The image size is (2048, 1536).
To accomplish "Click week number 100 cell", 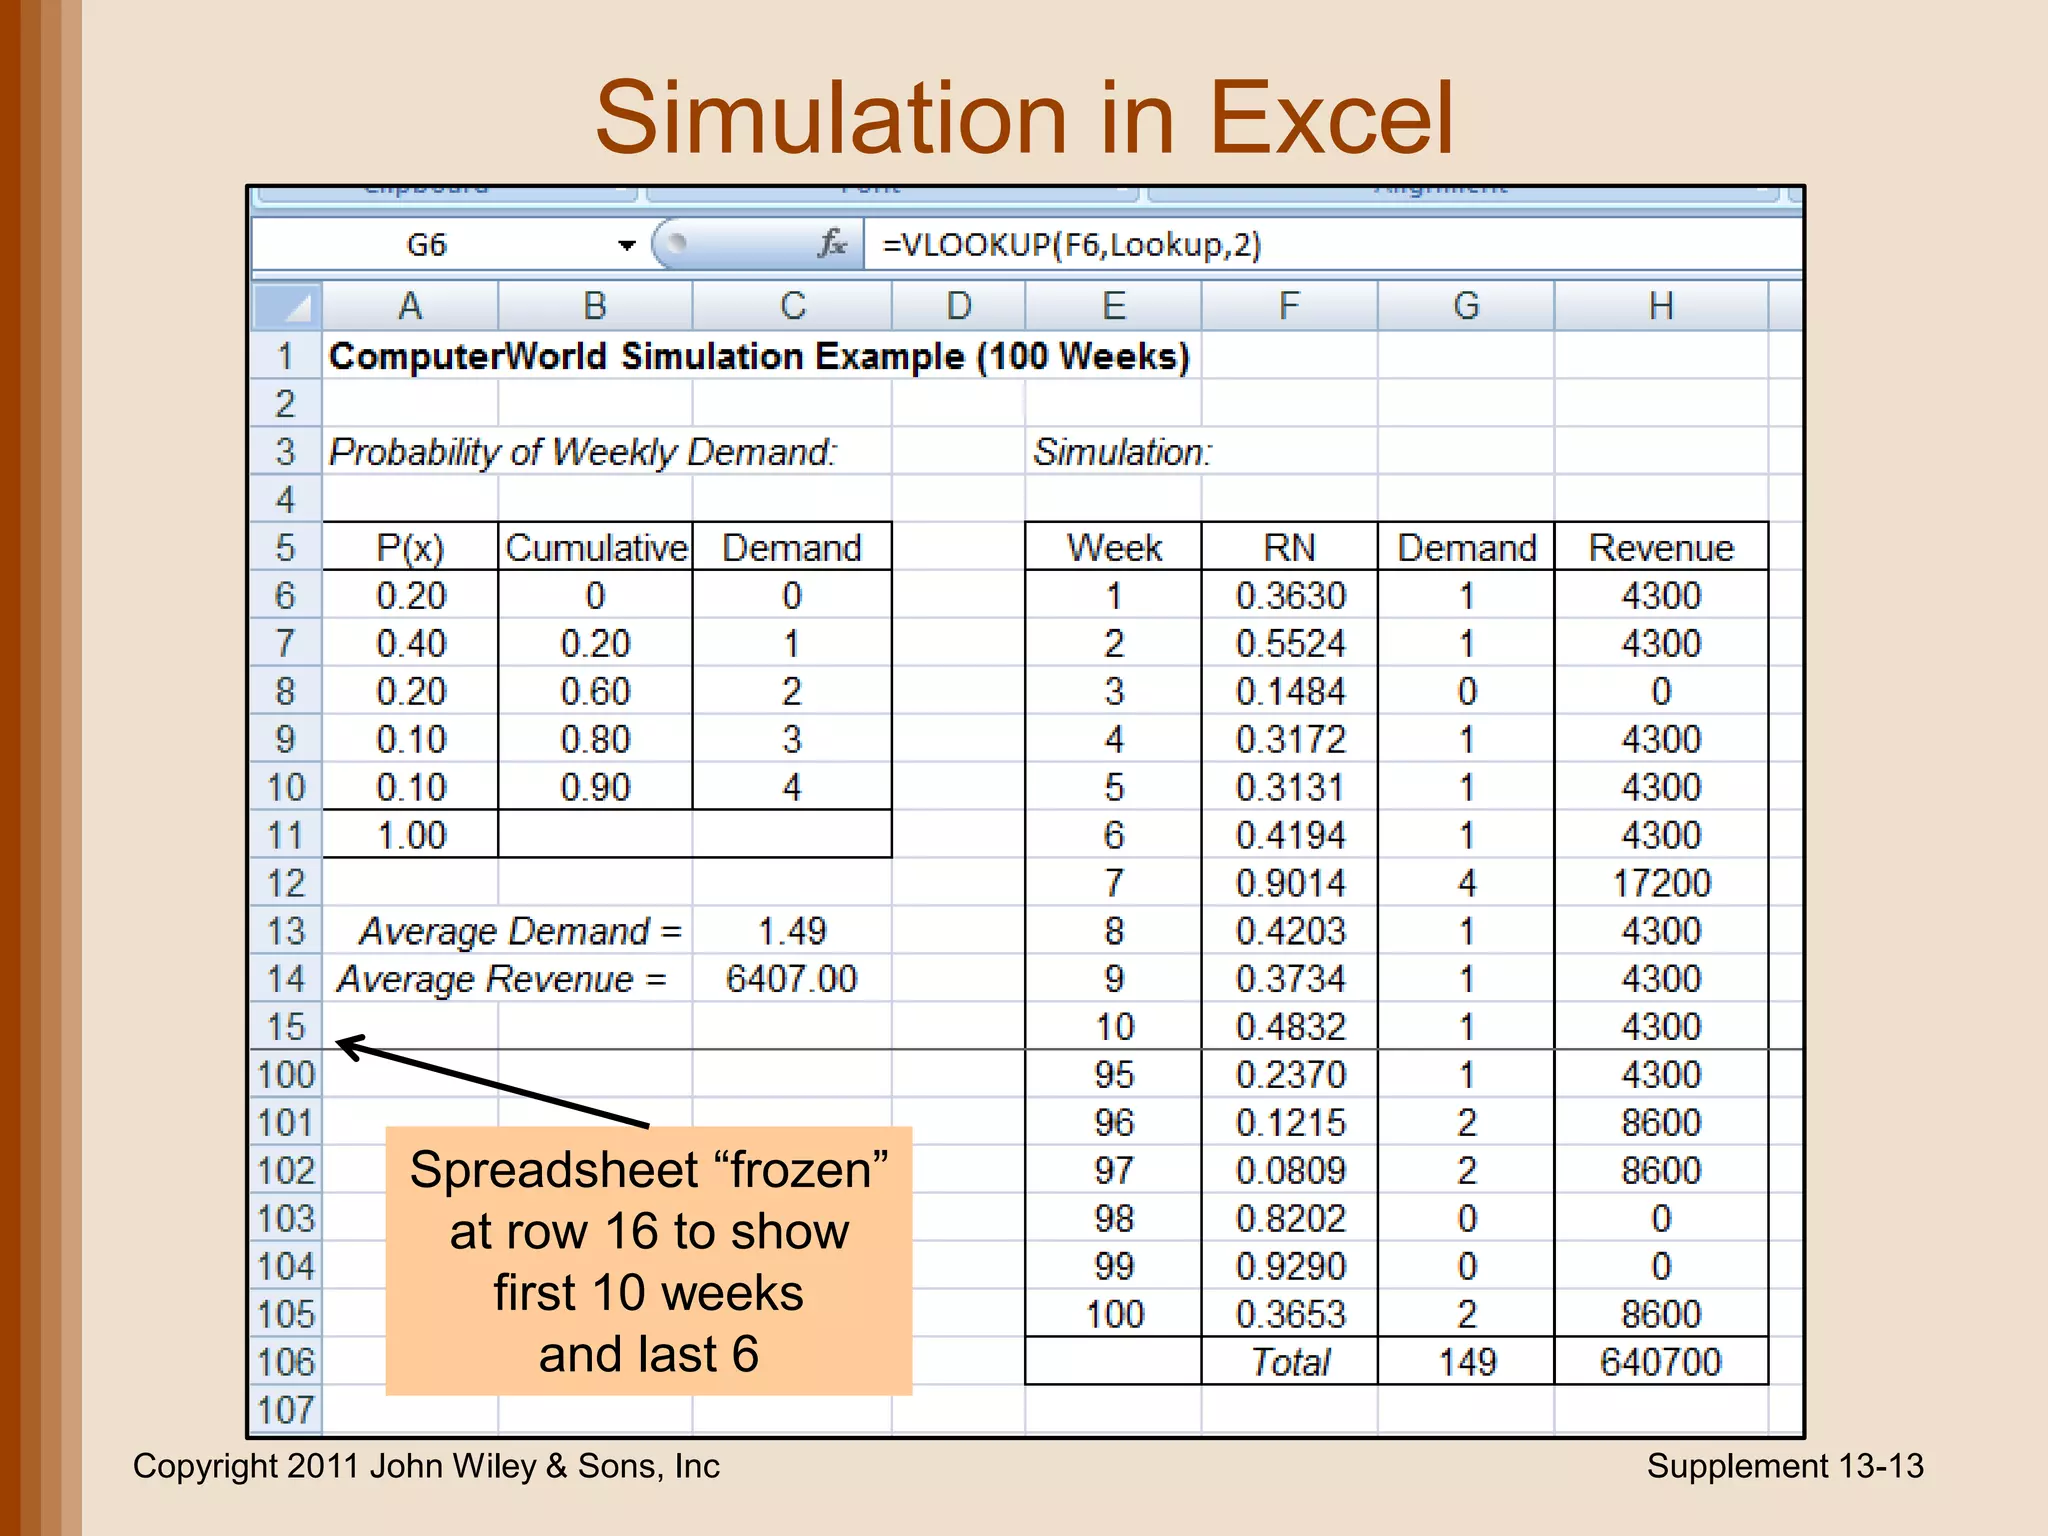I will click(1114, 1314).
